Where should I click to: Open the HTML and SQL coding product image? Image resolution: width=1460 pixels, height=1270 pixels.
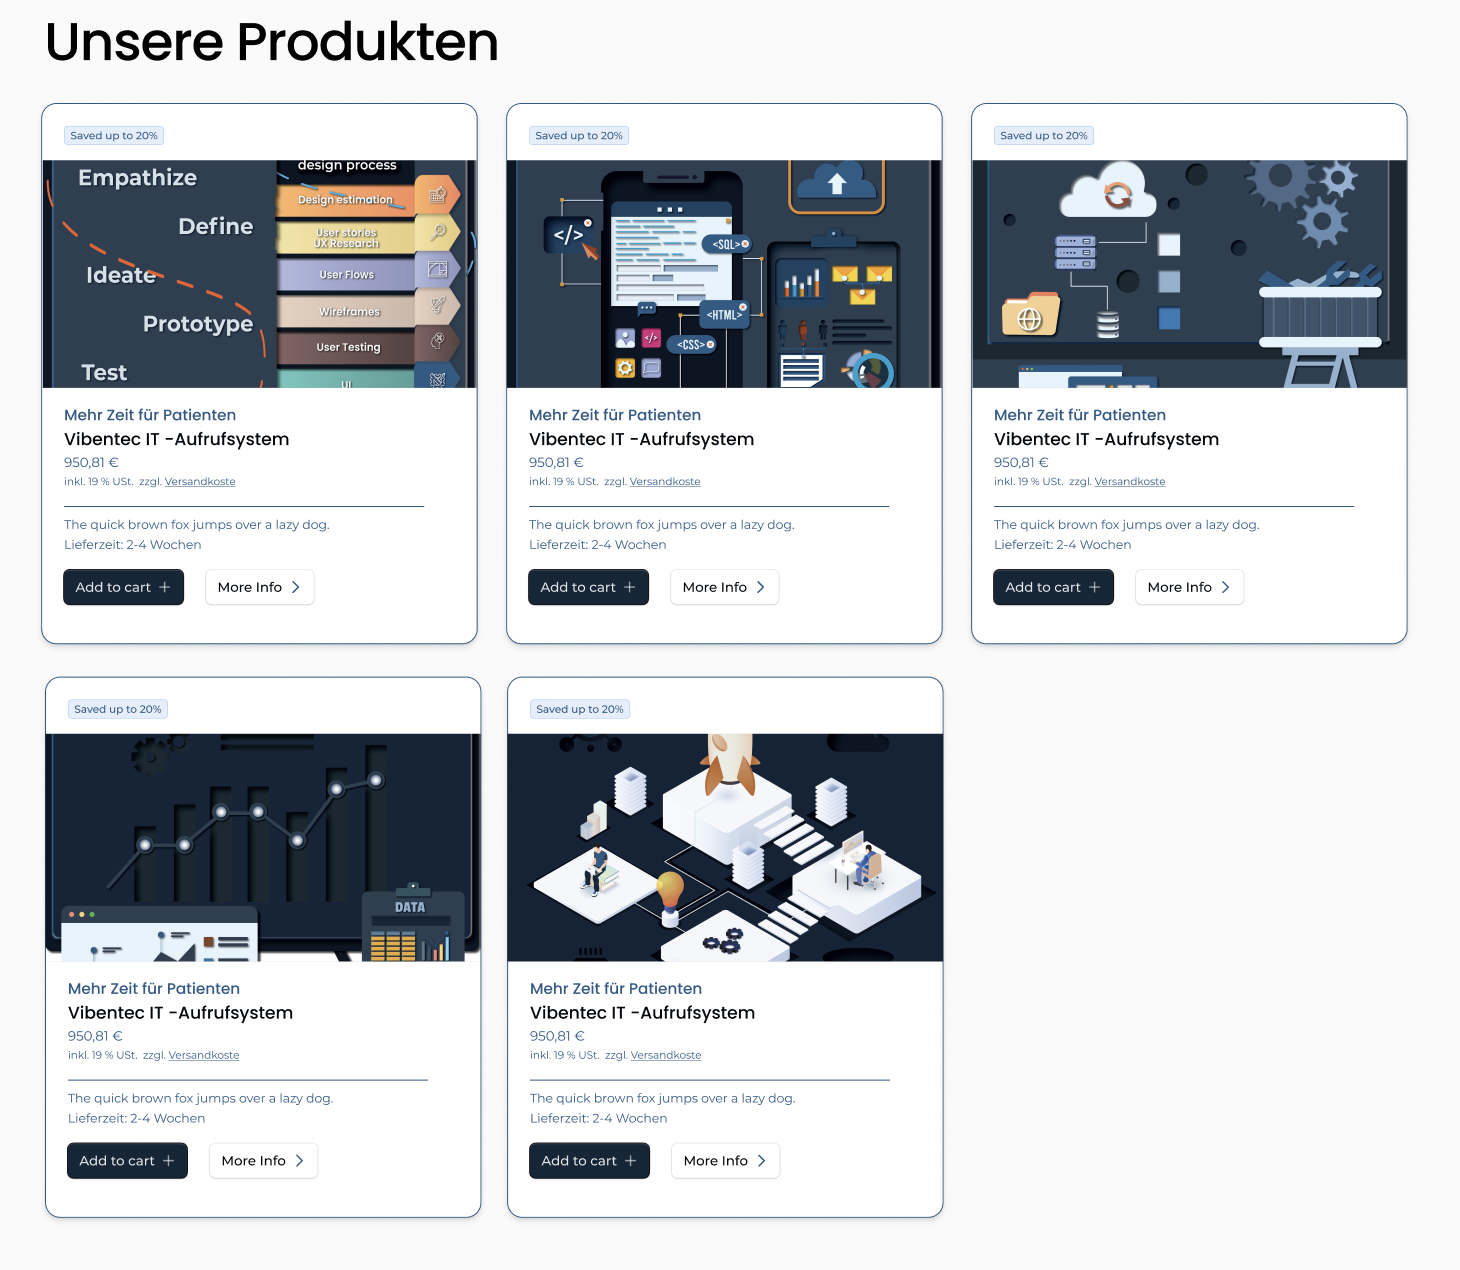pyautogui.click(x=724, y=274)
